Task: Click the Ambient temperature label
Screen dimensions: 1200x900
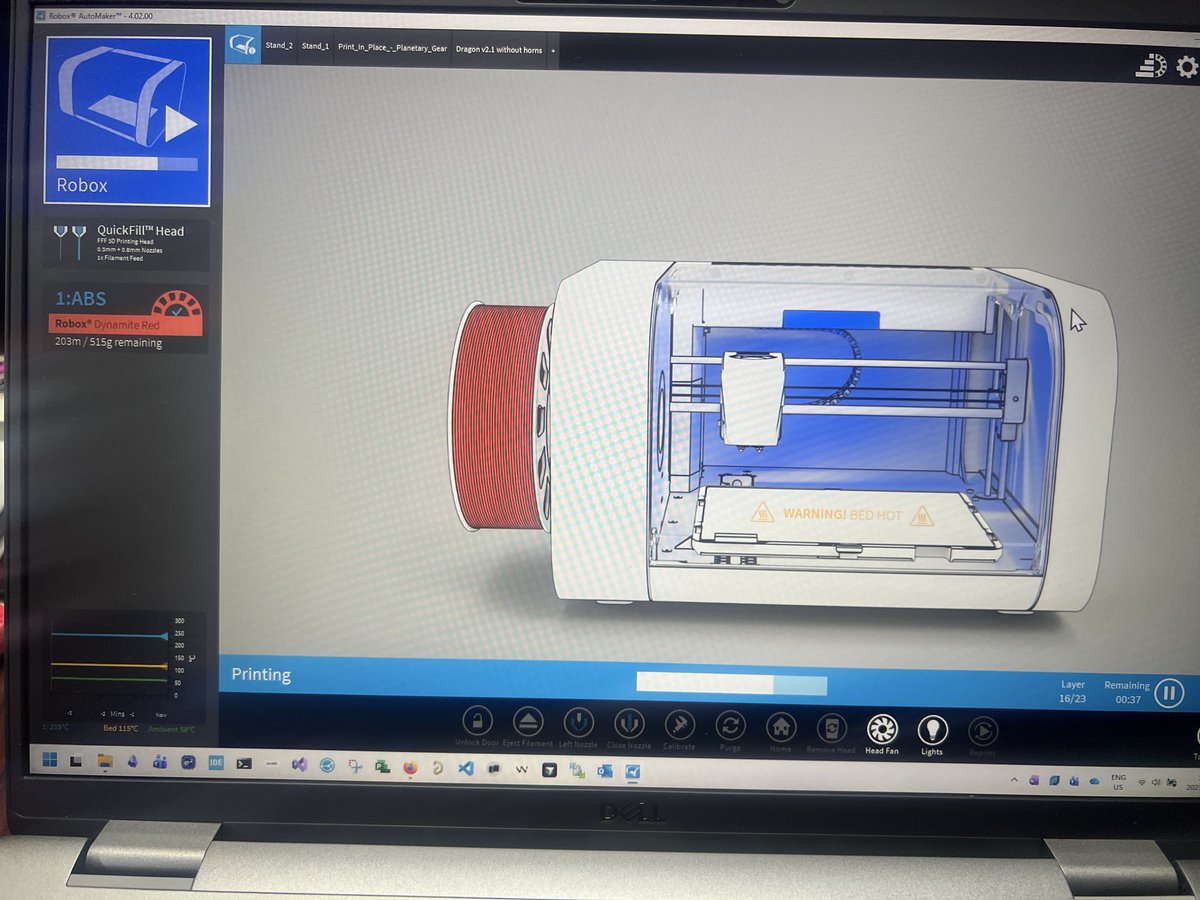Action: point(172,729)
